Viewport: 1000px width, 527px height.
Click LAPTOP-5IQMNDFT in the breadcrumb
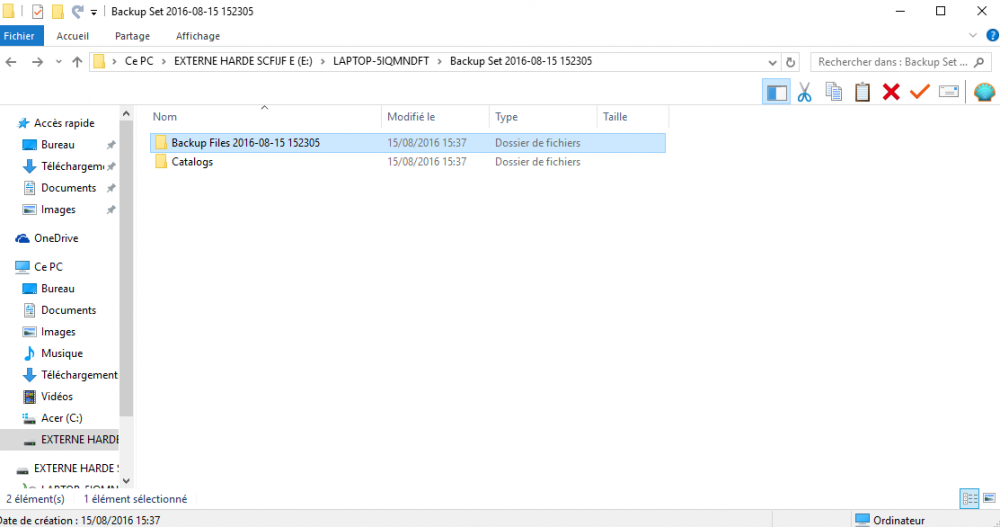pyautogui.click(x=381, y=61)
